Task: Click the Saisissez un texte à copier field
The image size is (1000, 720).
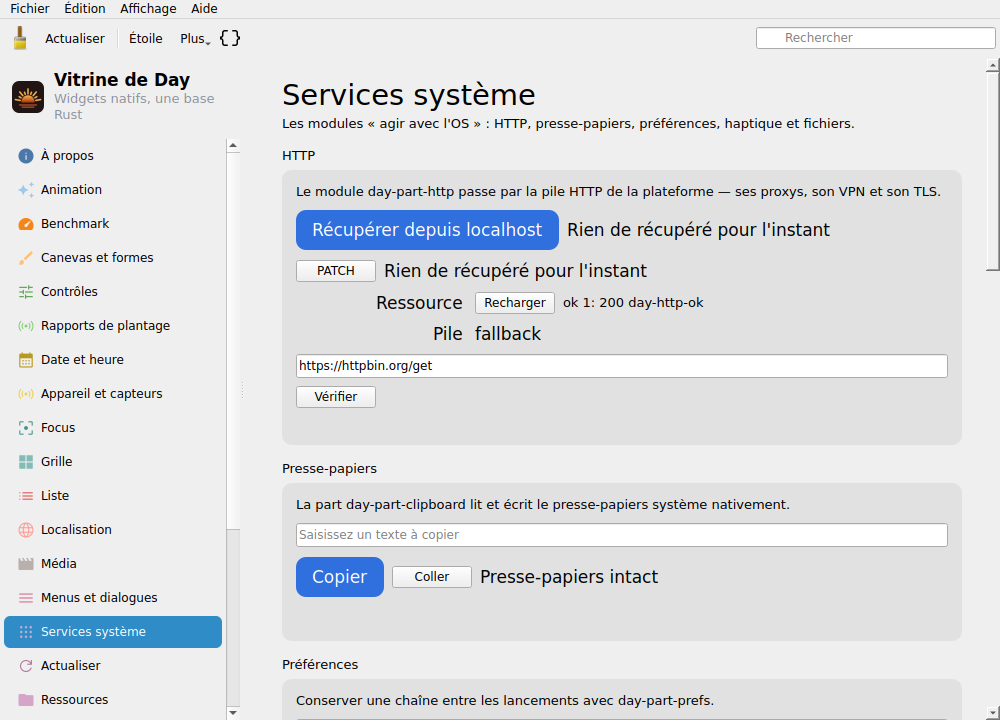Action: [x=622, y=535]
